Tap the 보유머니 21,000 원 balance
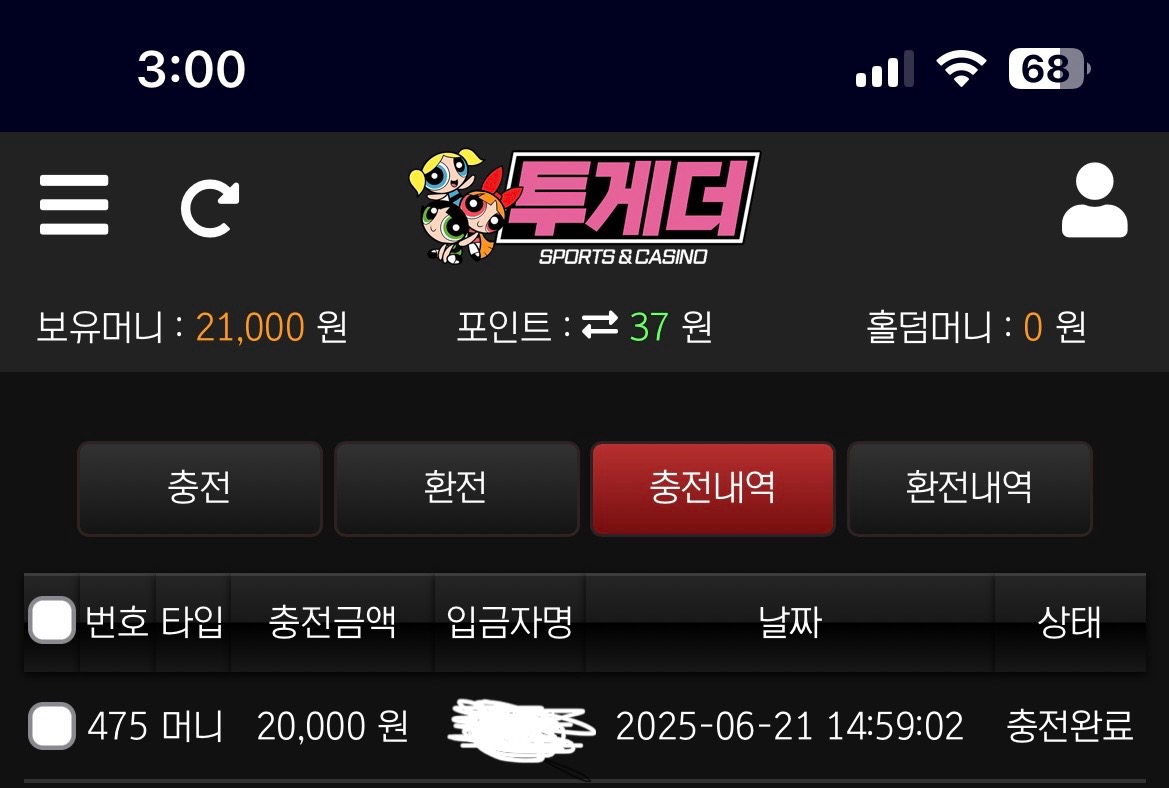Screen dimensions: 1169x788 click(x=192, y=327)
